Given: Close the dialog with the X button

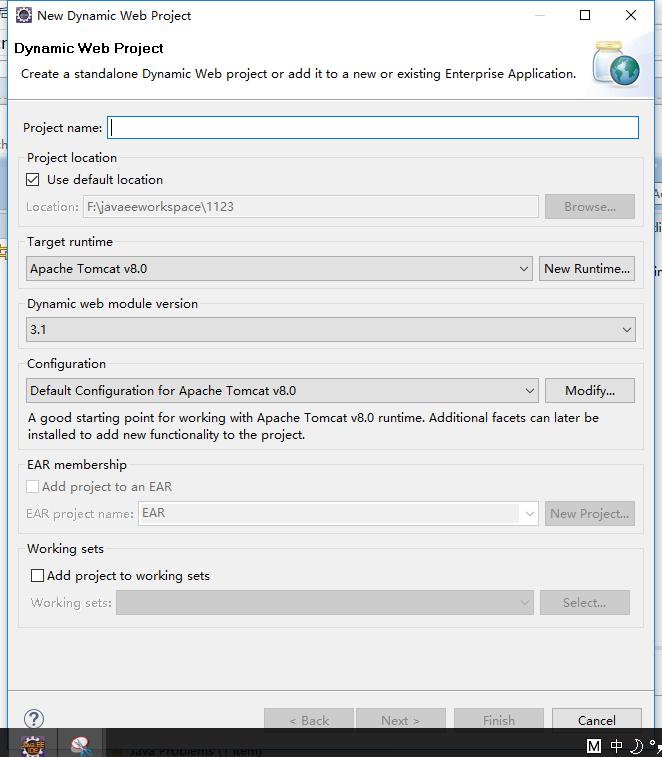Looking at the screenshot, I should [631, 15].
